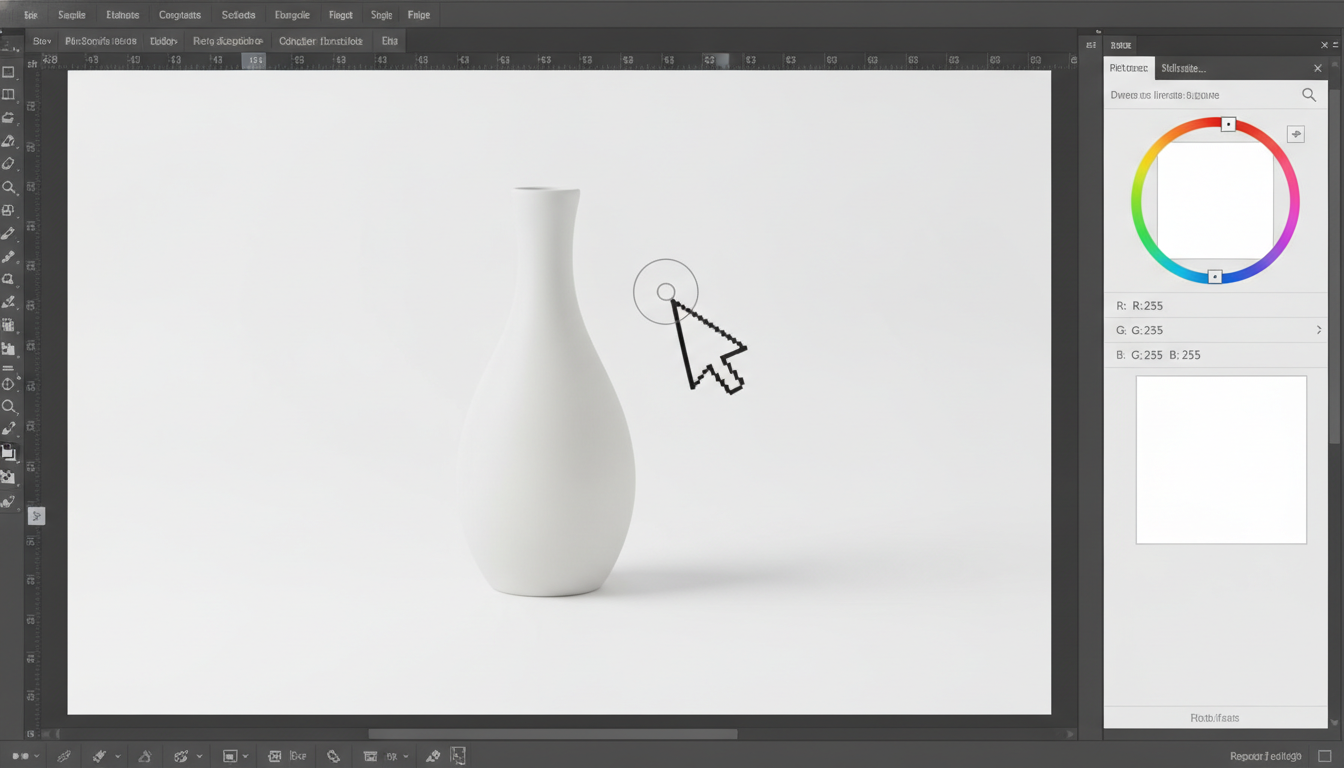This screenshot has height=768, width=1344.
Task: Click the eyedropper icon near bottom bar end
Action: (x=433, y=757)
